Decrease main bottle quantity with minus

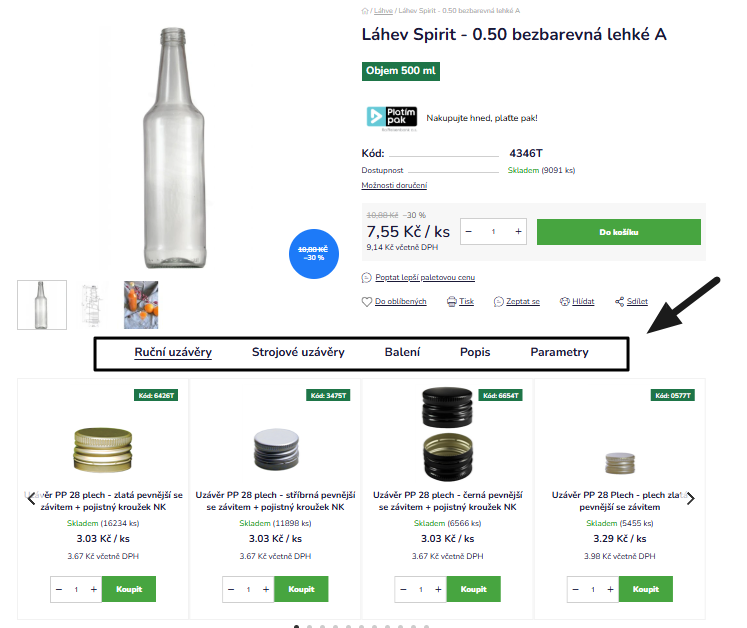(469, 232)
